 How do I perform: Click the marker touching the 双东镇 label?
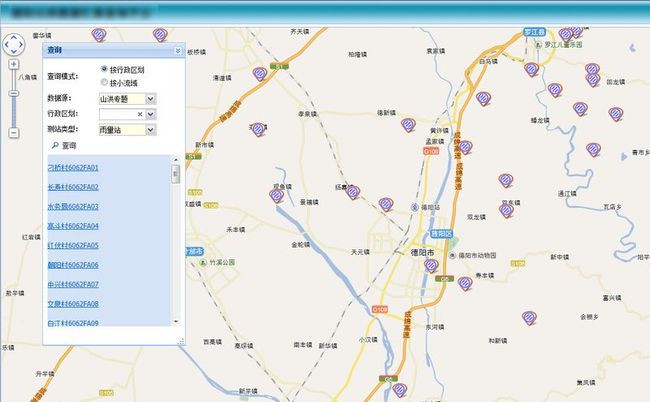[507, 211]
